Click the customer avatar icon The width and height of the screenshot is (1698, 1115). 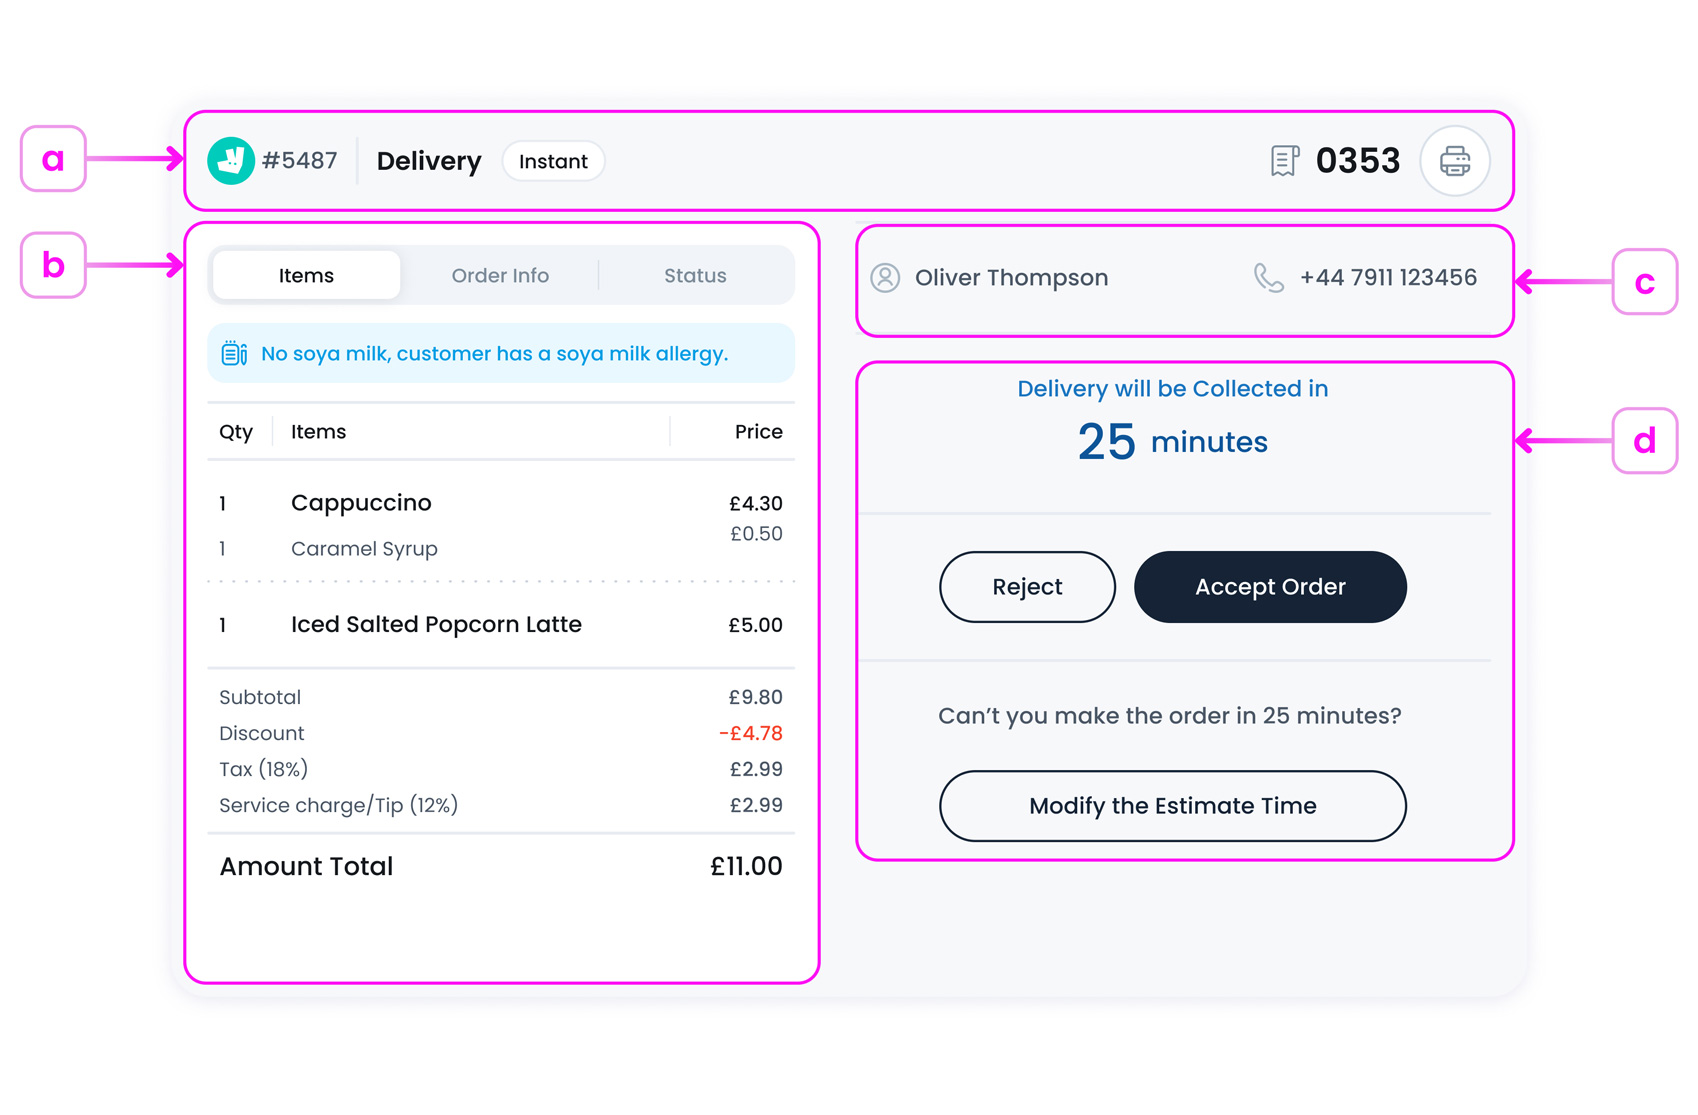coord(884,278)
